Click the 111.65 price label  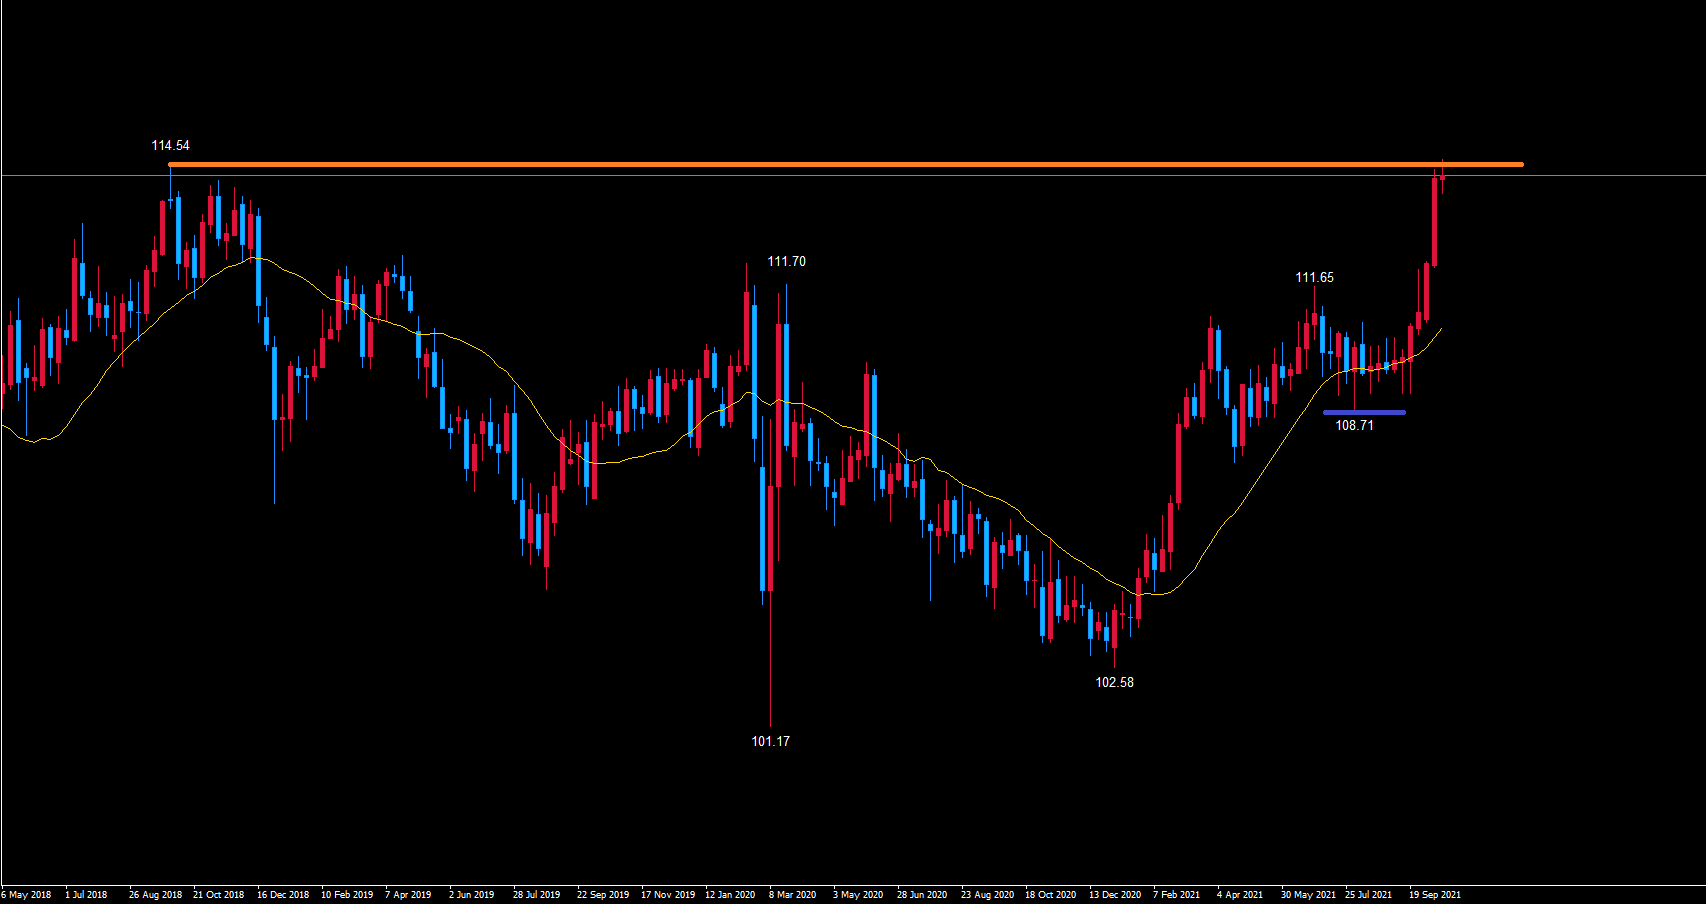coord(1314,277)
